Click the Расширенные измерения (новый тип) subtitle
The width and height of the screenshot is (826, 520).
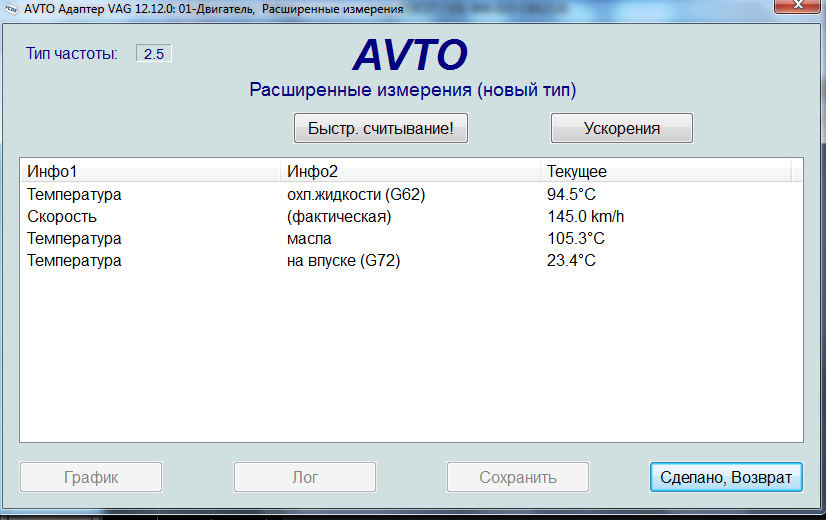(412, 90)
